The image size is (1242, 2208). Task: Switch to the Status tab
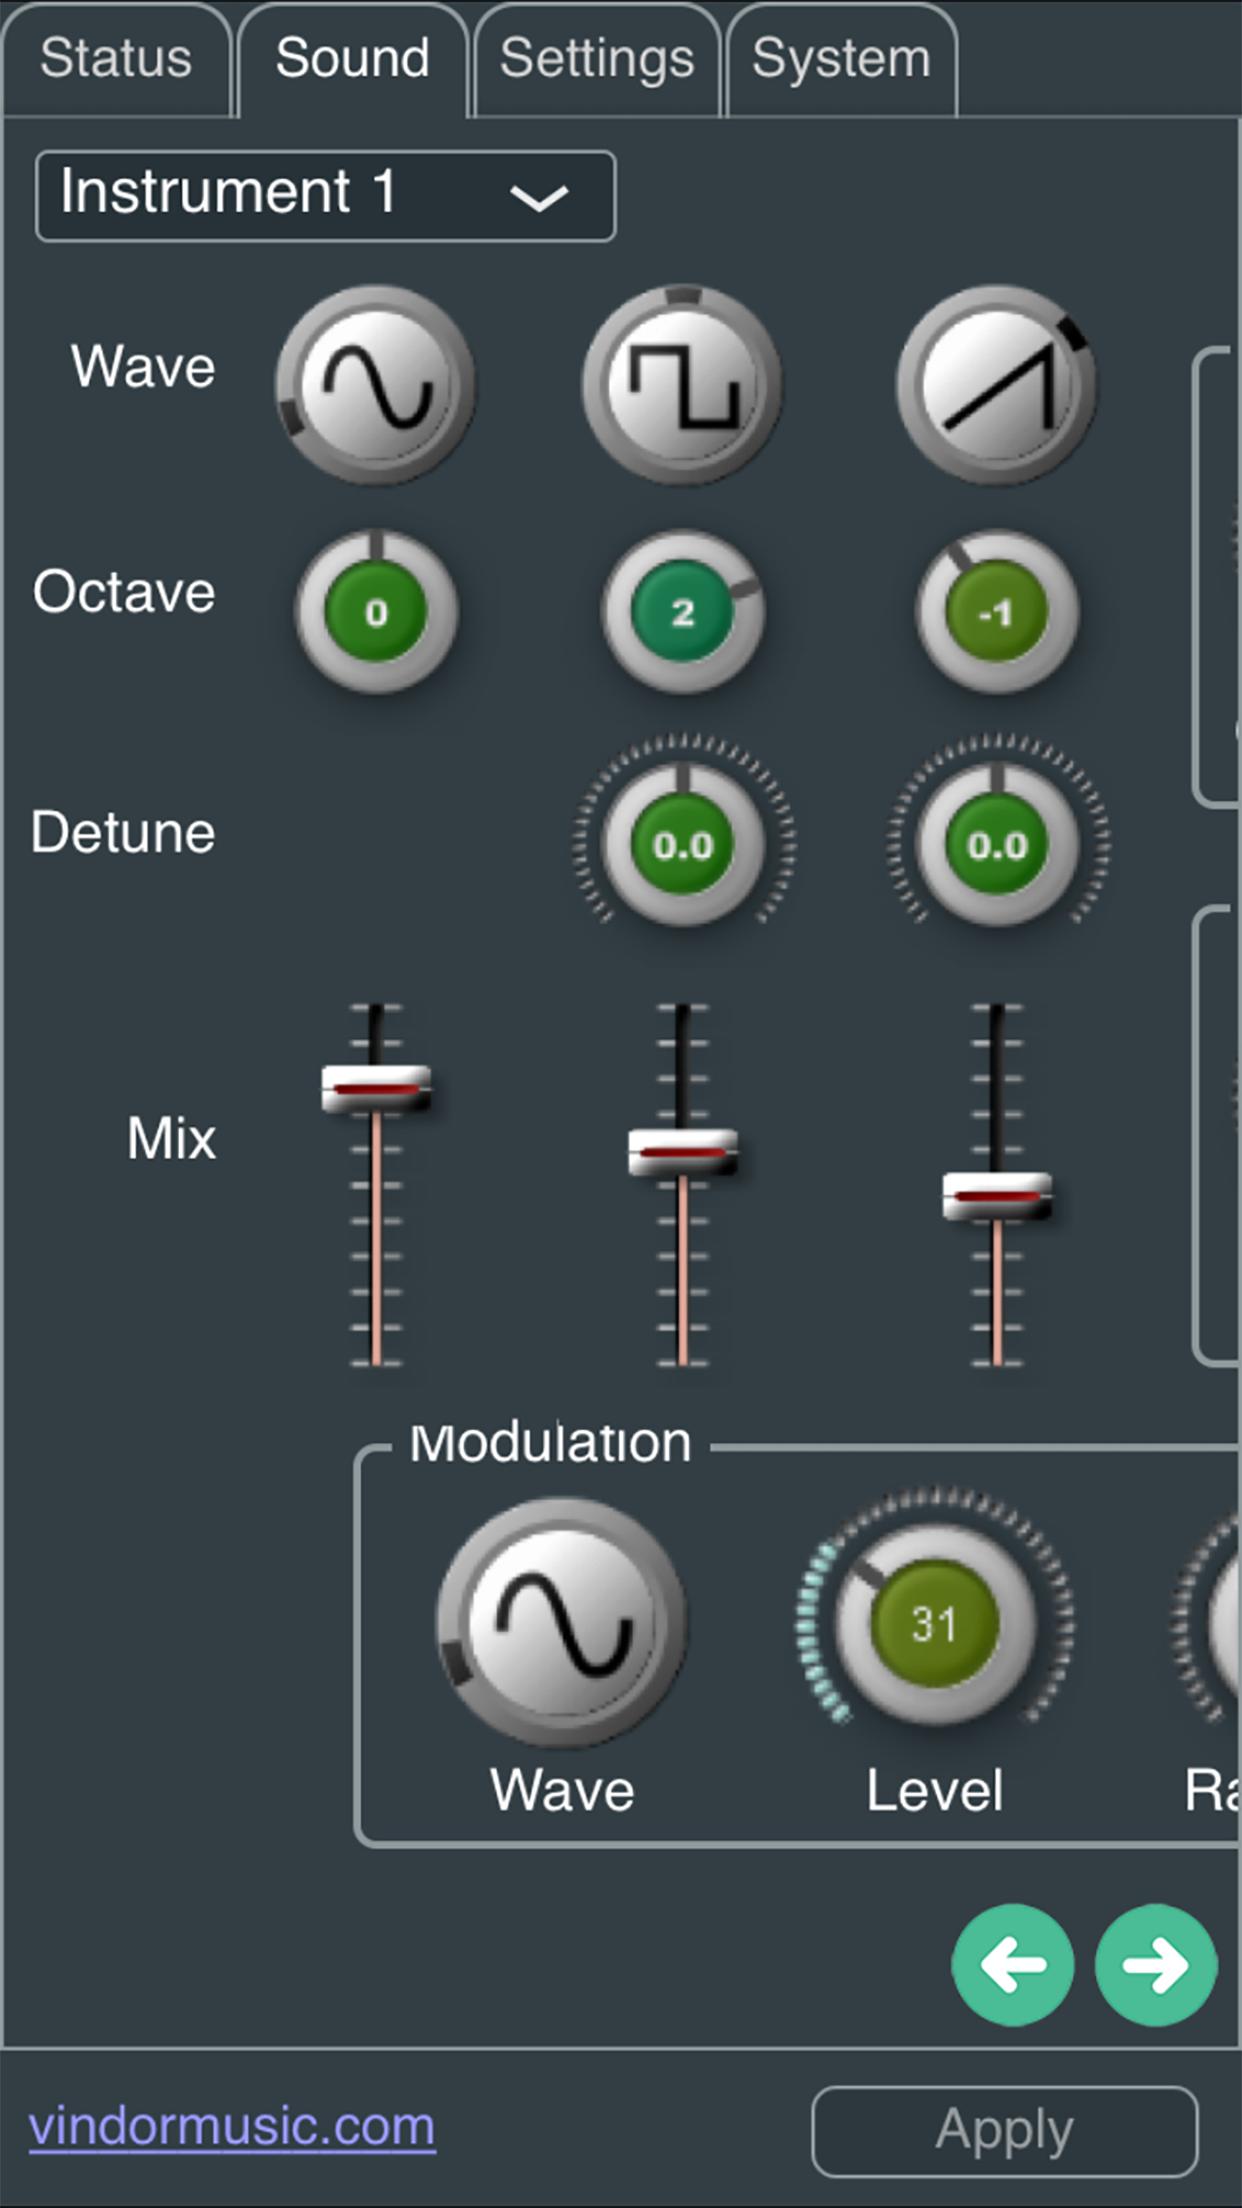pos(116,60)
